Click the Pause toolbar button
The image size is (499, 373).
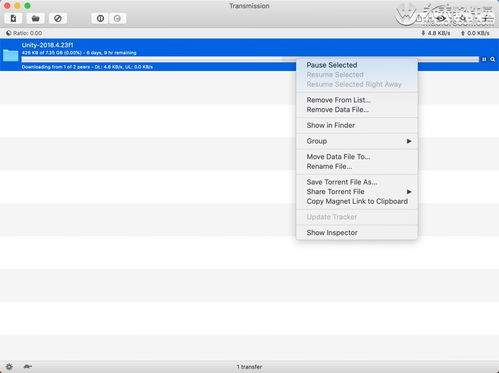(x=100, y=18)
